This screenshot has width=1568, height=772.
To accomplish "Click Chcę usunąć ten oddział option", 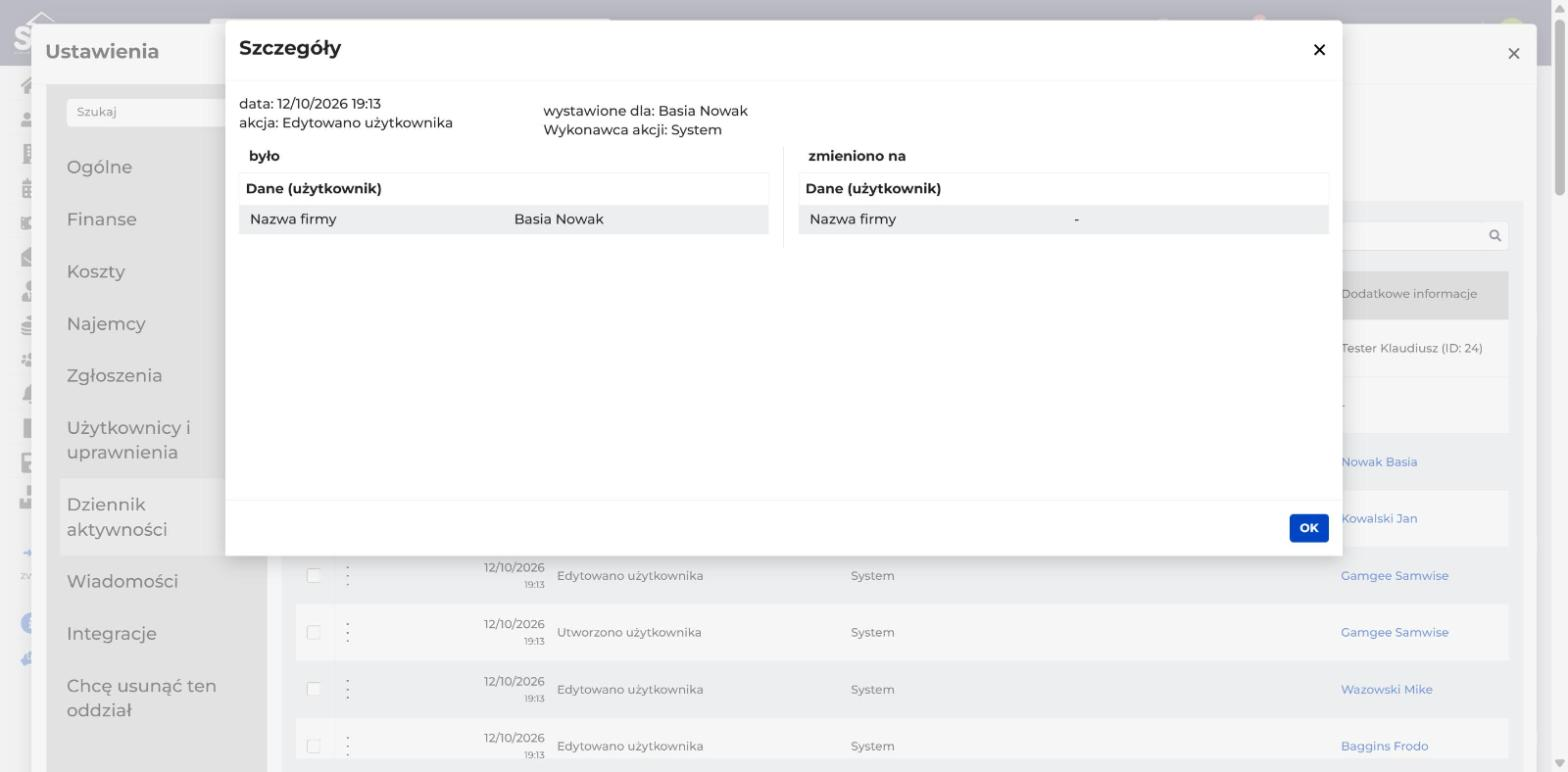I will [x=141, y=698].
